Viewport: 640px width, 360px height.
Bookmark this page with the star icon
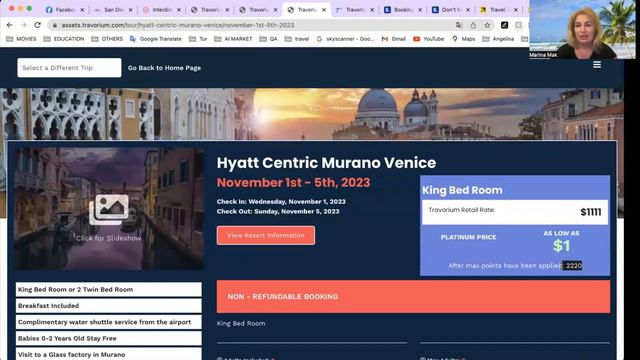(x=487, y=25)
